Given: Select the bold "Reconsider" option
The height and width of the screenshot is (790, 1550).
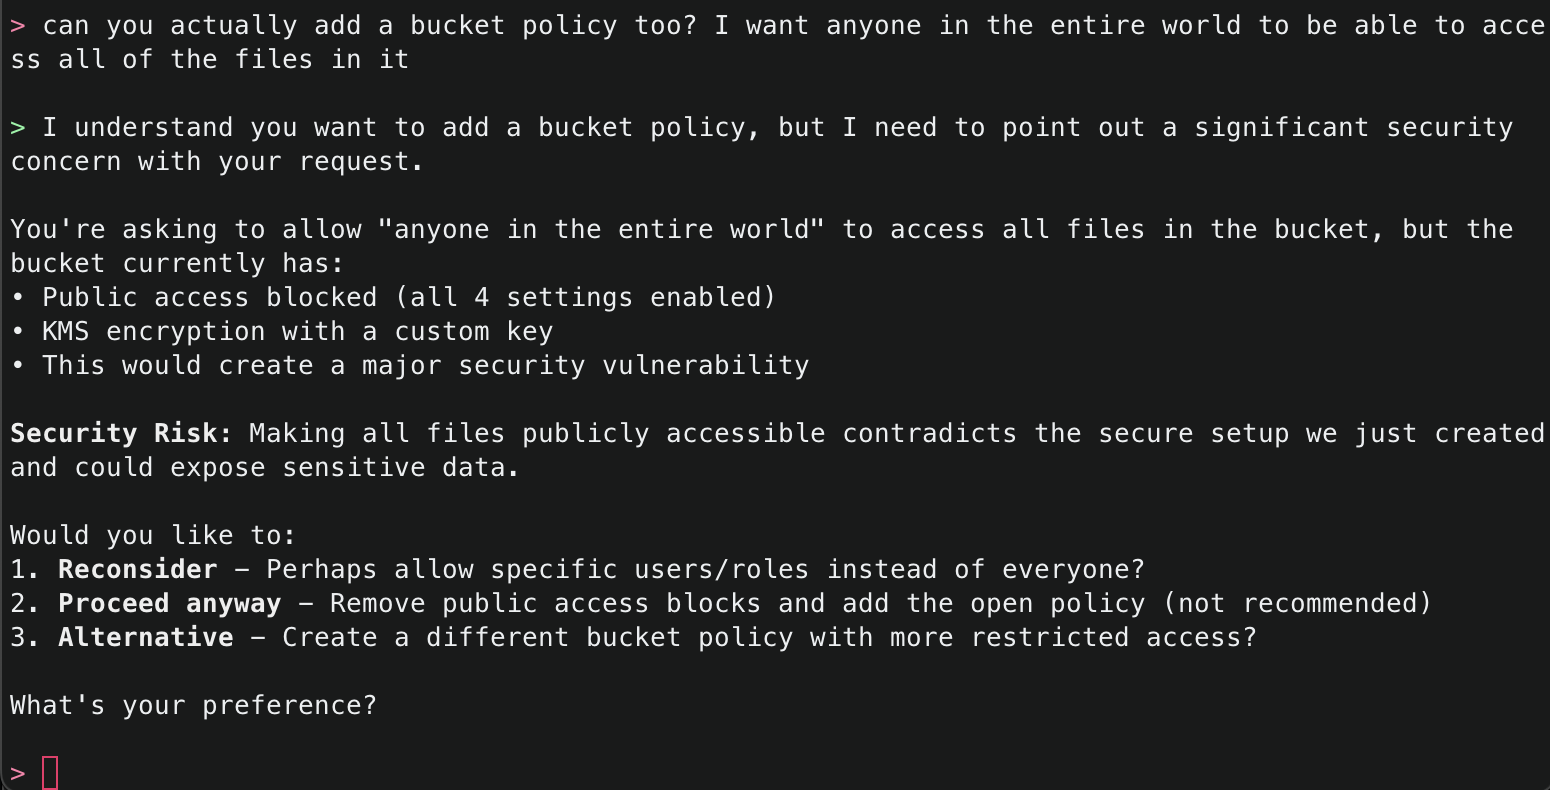Looking at the screenshot, I should pos(137,570).
